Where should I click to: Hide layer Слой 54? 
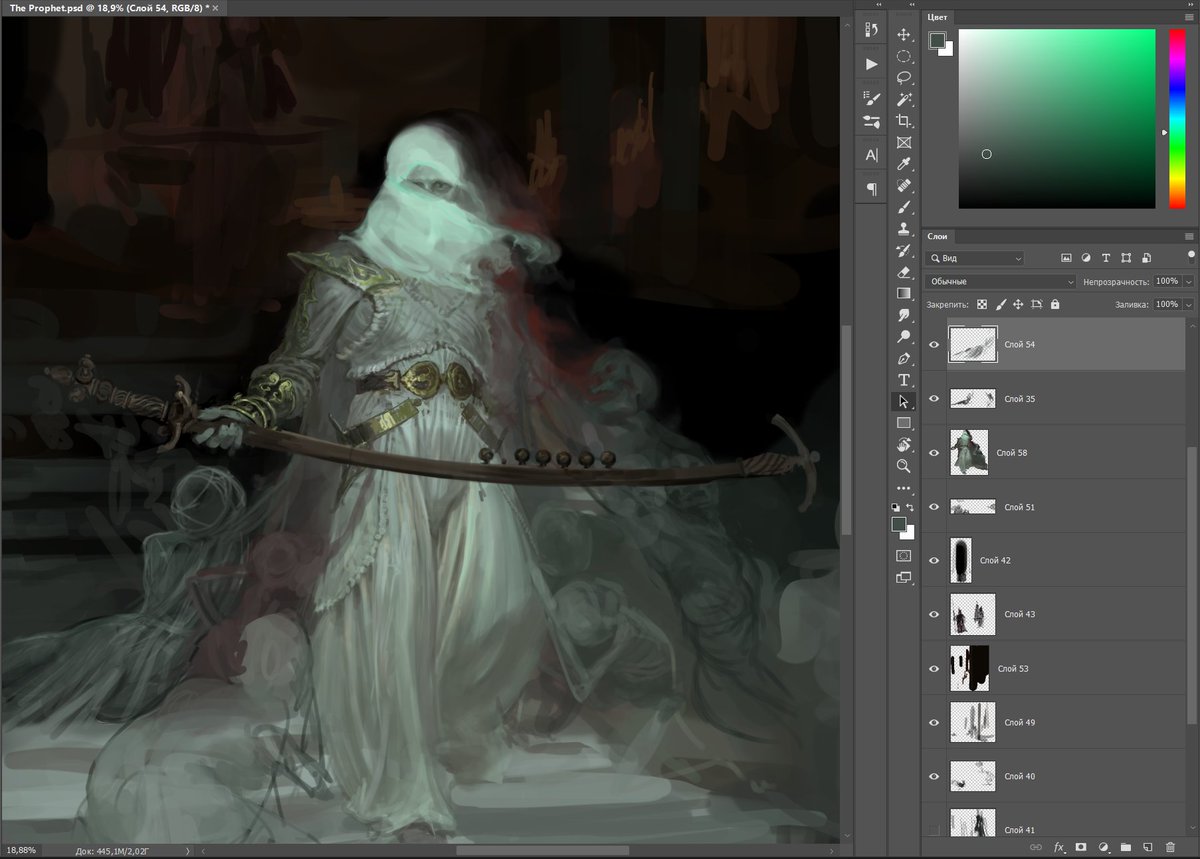pyautogui.click(x=934, y=345)
